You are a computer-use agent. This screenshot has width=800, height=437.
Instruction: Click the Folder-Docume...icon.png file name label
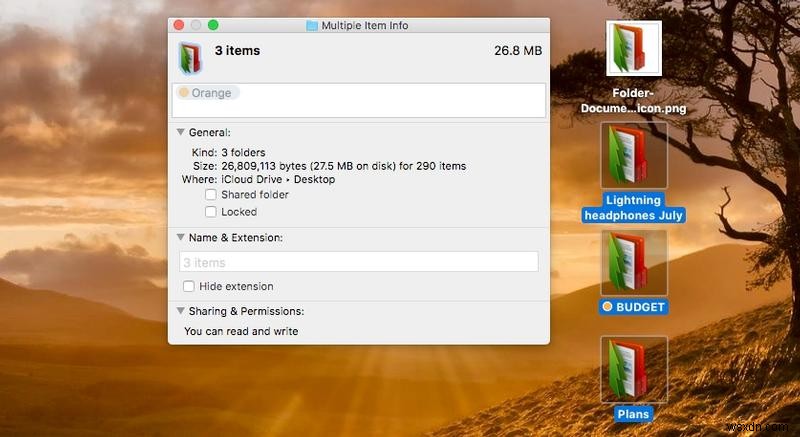click(x=634, y=100)
